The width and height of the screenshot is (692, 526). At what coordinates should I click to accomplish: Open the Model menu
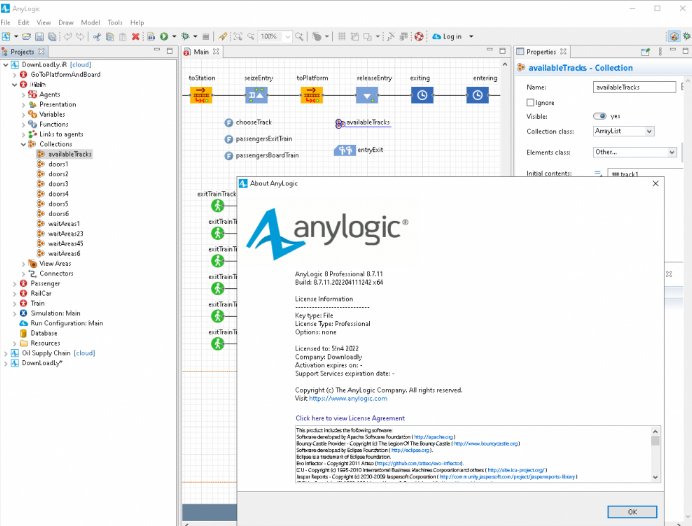90,22
